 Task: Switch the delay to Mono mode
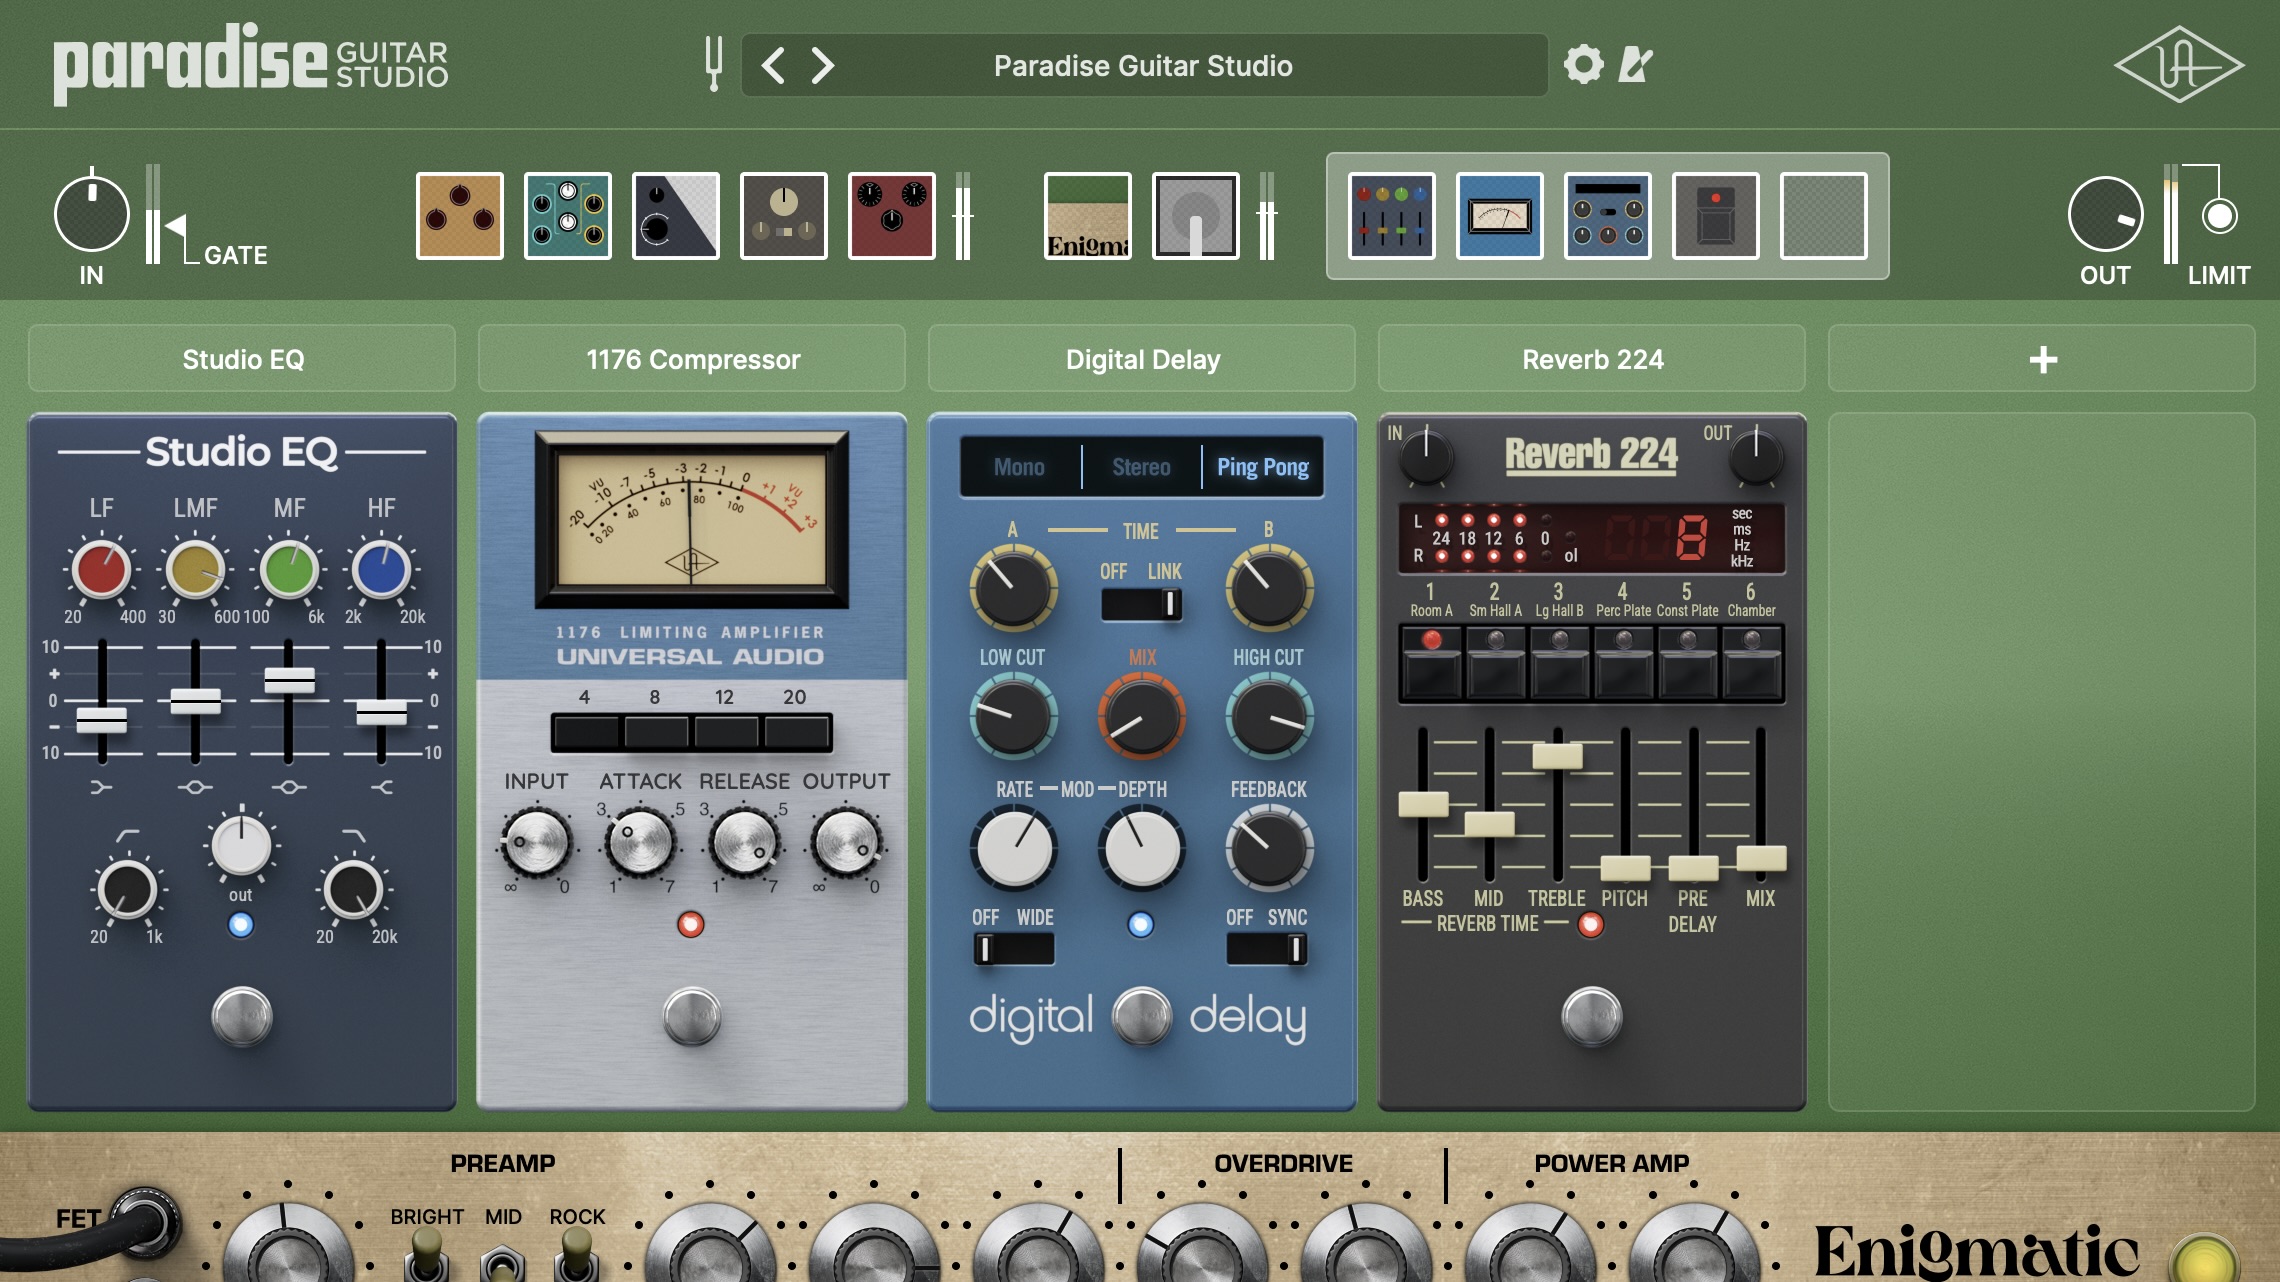(x=1019, y=466)
